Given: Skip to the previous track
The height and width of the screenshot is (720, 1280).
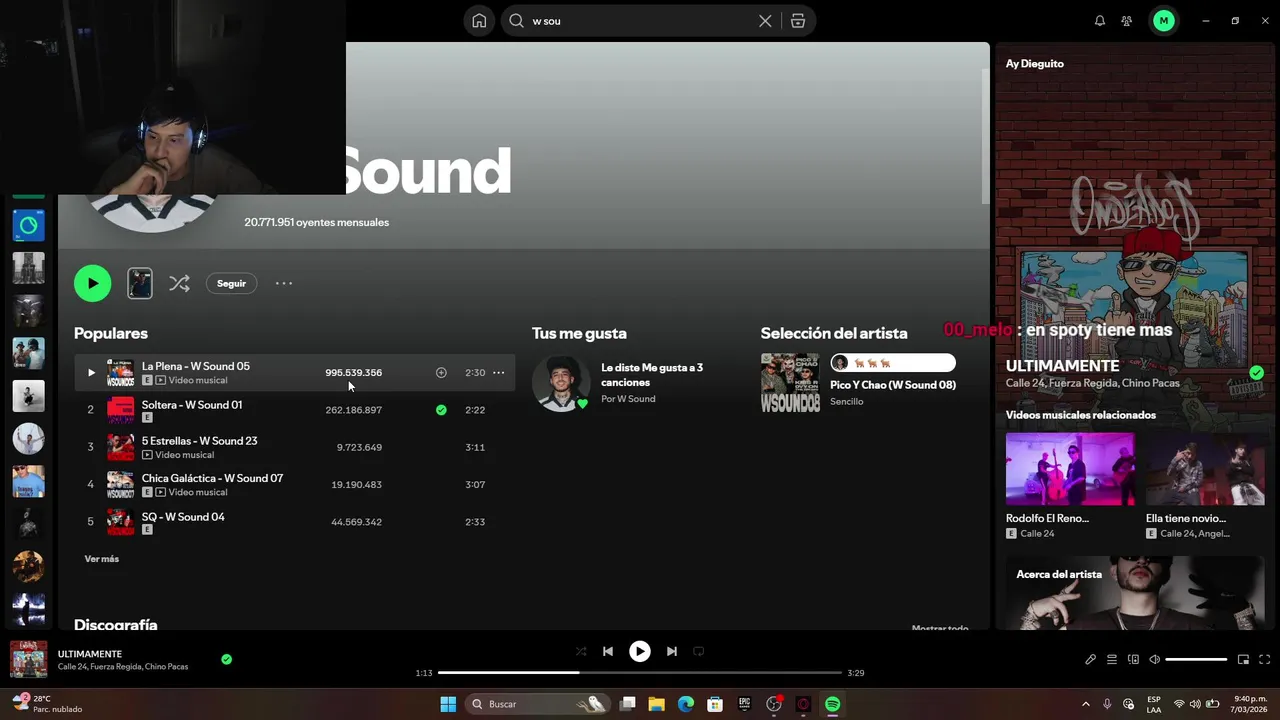Looking at the screenshot, I should 608,651.
